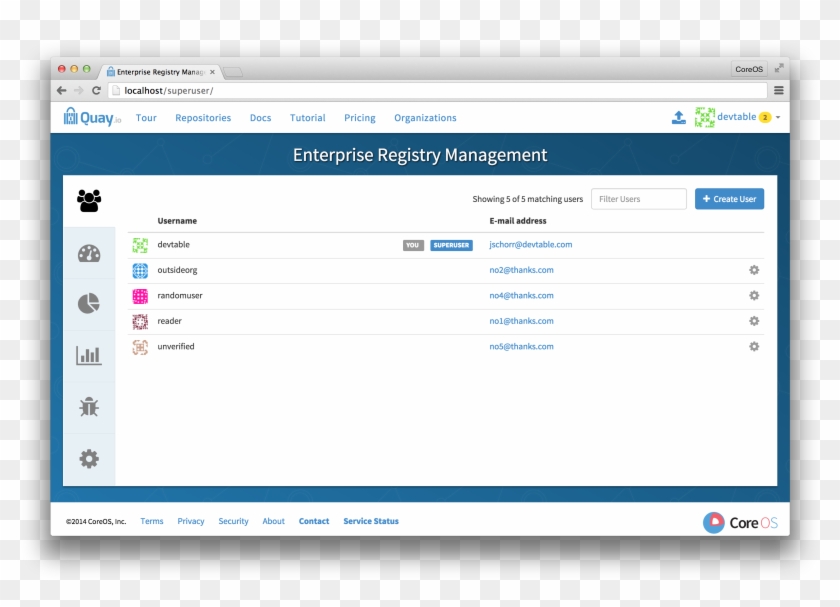Switch to the Repositories tab
The height and width of the screenshot is (607, 840).
203,118
